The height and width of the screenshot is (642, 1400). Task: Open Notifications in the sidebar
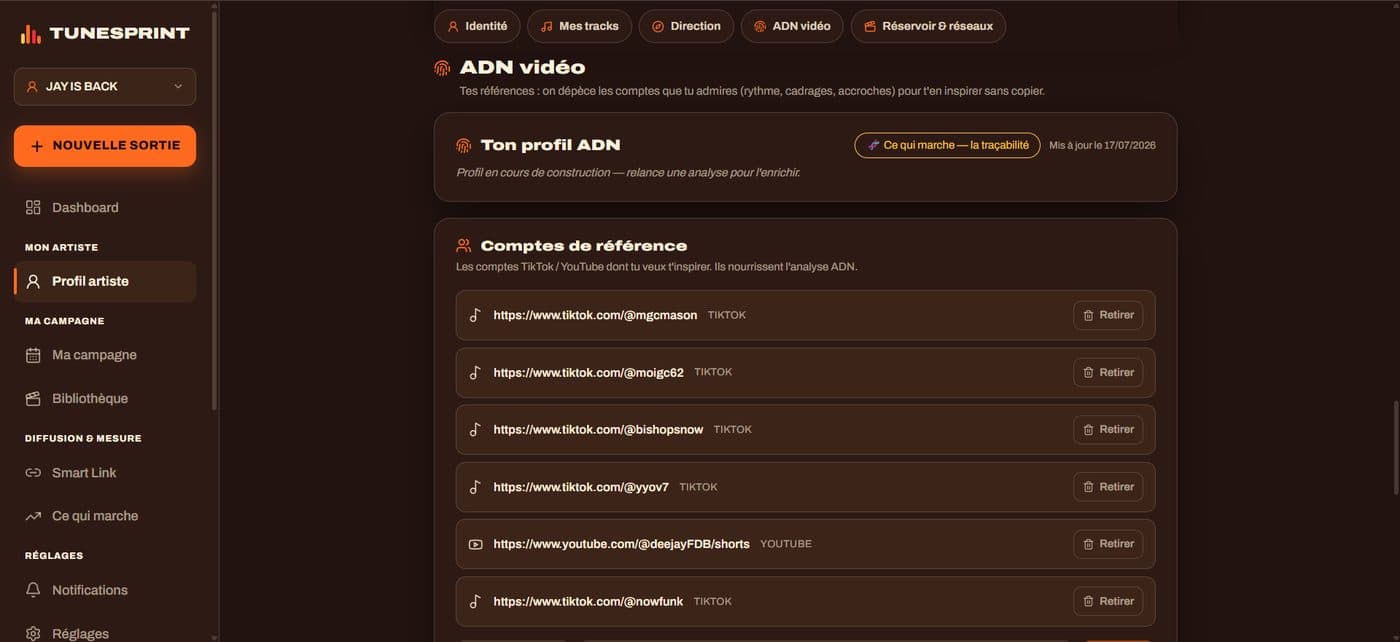coord(105,590)
